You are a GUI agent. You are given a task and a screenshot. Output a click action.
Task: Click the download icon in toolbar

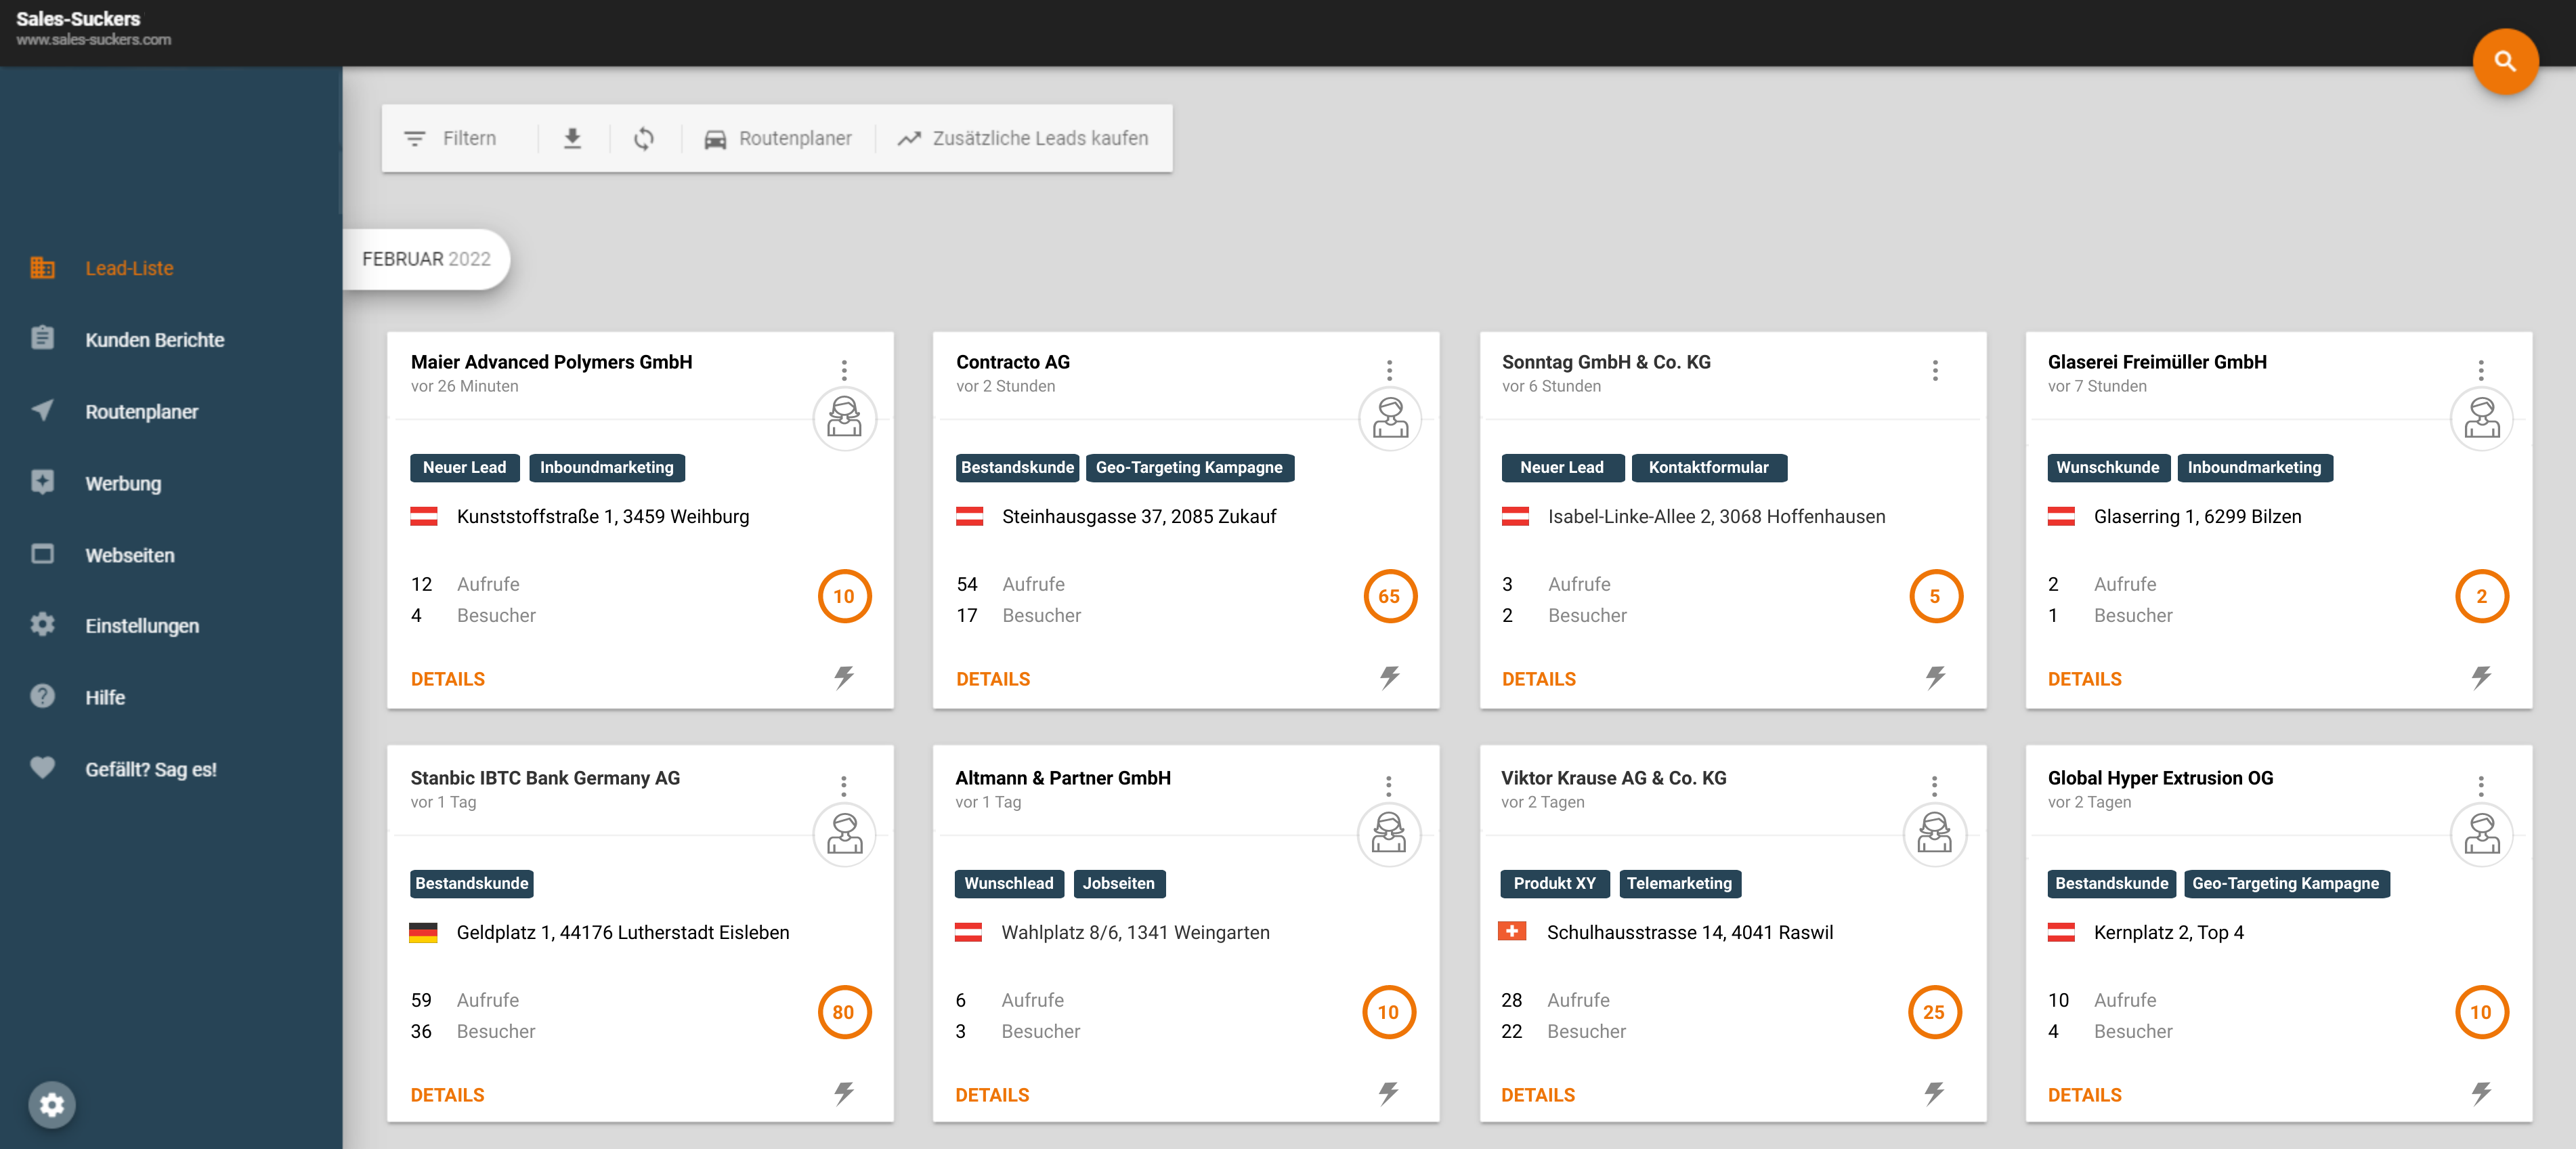tap(572, 138)
